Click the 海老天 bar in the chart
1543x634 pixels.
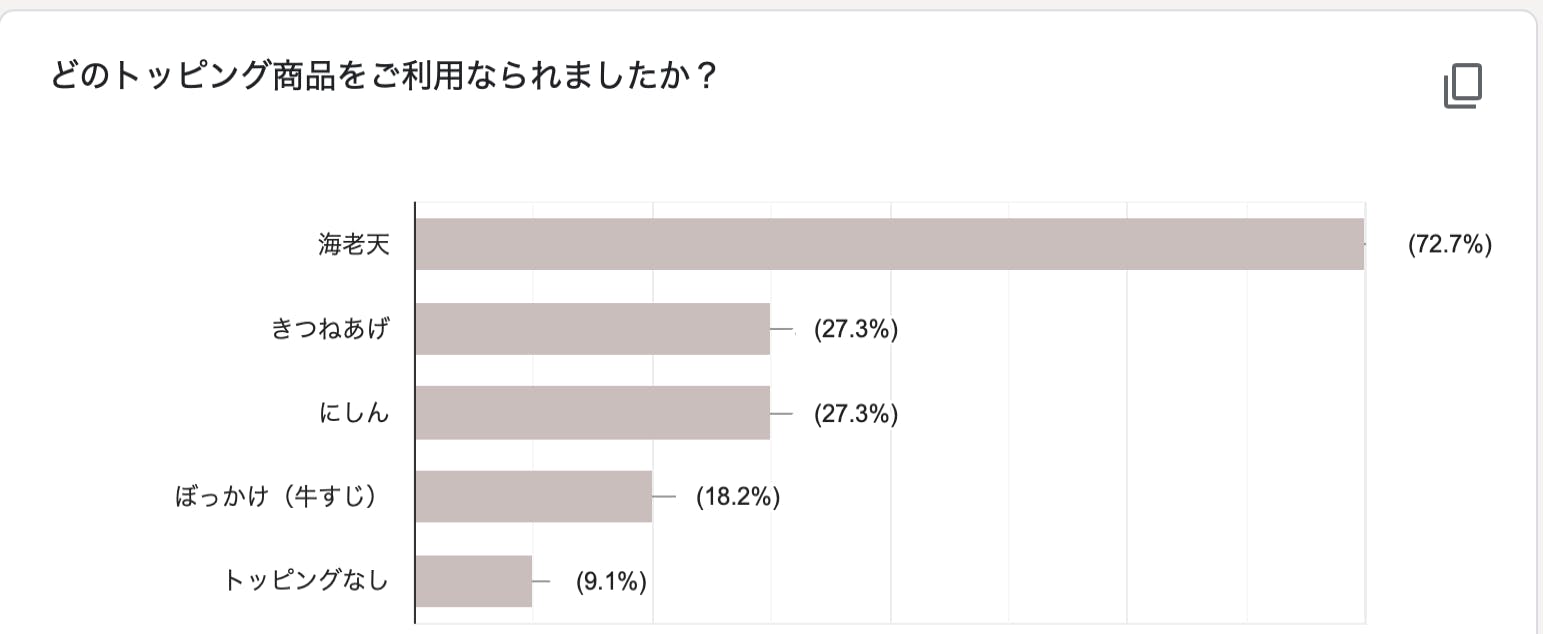[889, 244]
